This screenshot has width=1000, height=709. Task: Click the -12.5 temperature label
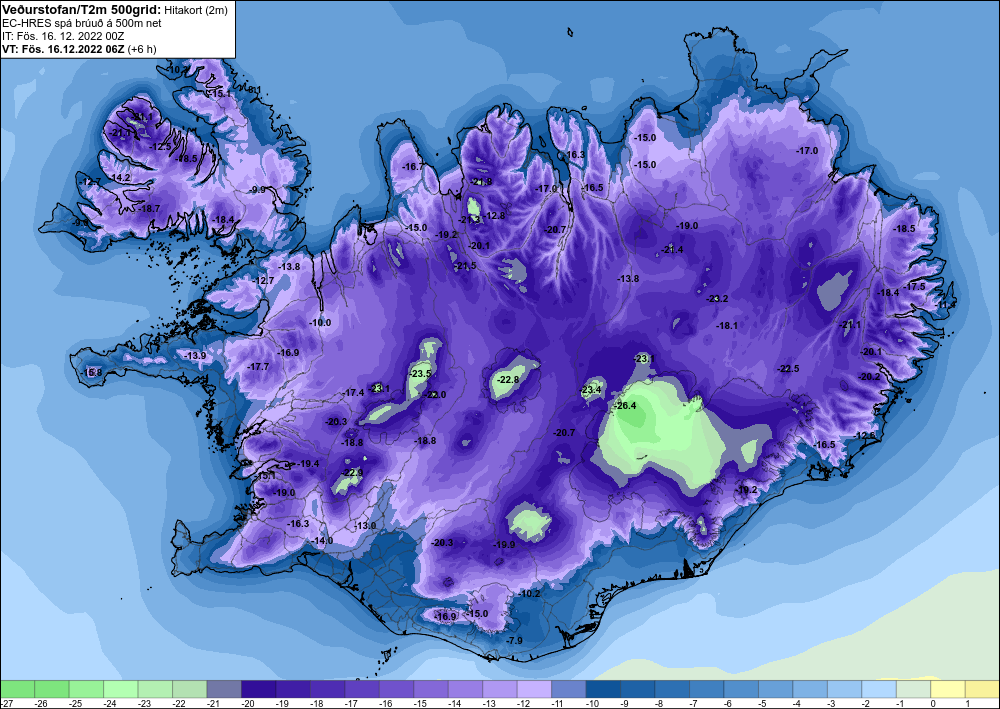pyautogui.click(x=161, y=147)
